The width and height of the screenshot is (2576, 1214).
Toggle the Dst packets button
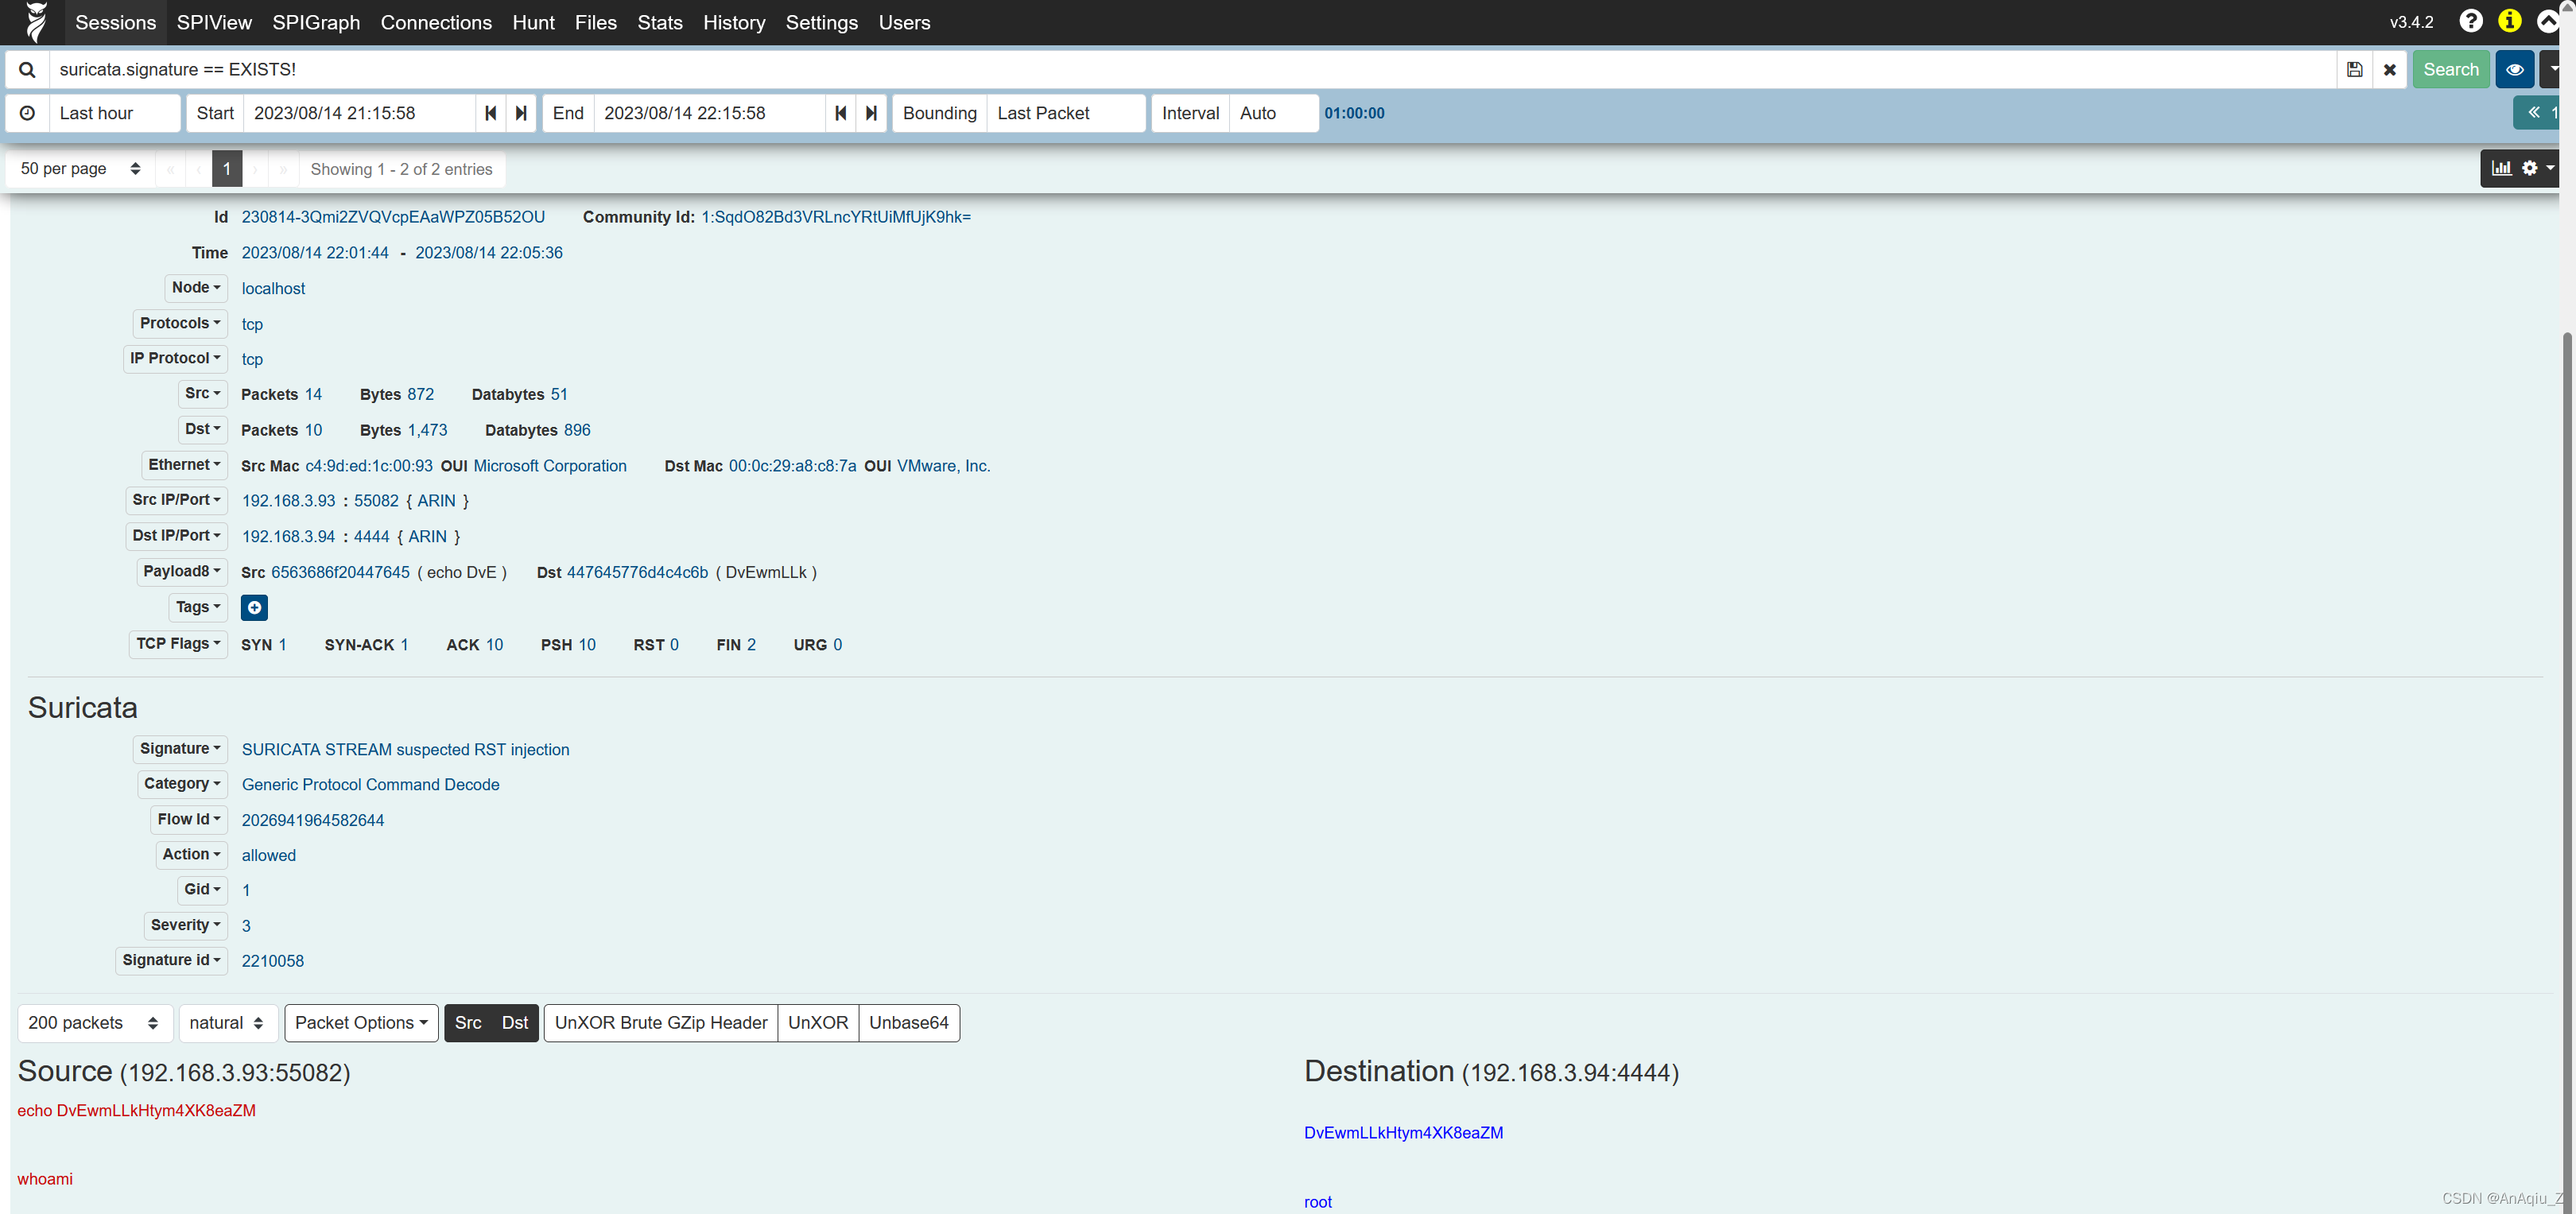[514, 1022]
